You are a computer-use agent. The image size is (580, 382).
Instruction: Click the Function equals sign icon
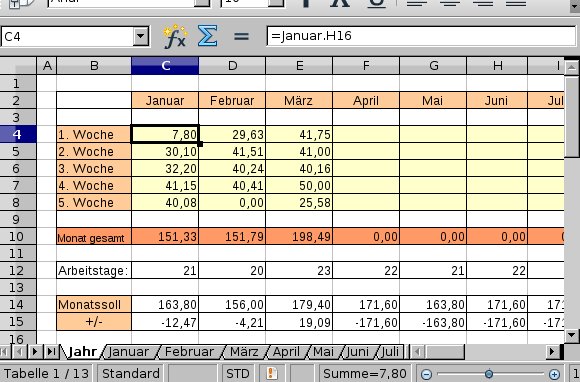coord(241,36)
